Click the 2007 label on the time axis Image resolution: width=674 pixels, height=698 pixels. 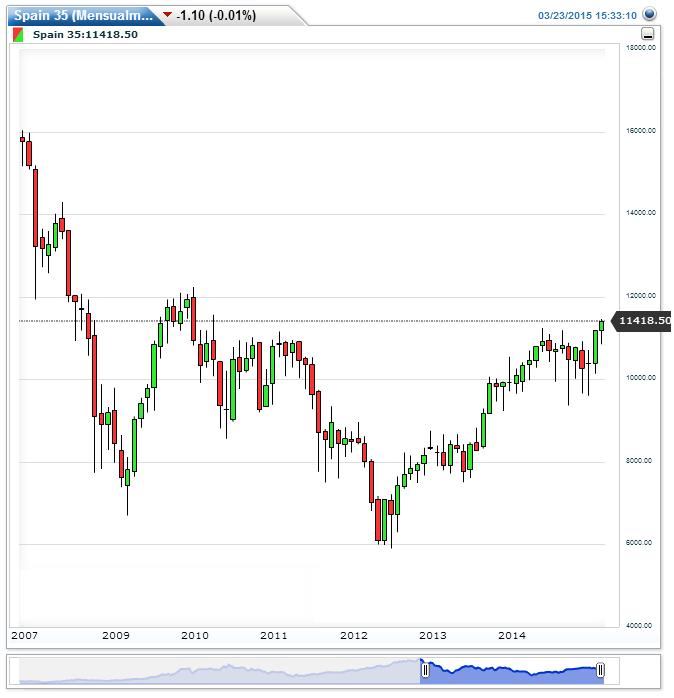(x=22, y=635)
